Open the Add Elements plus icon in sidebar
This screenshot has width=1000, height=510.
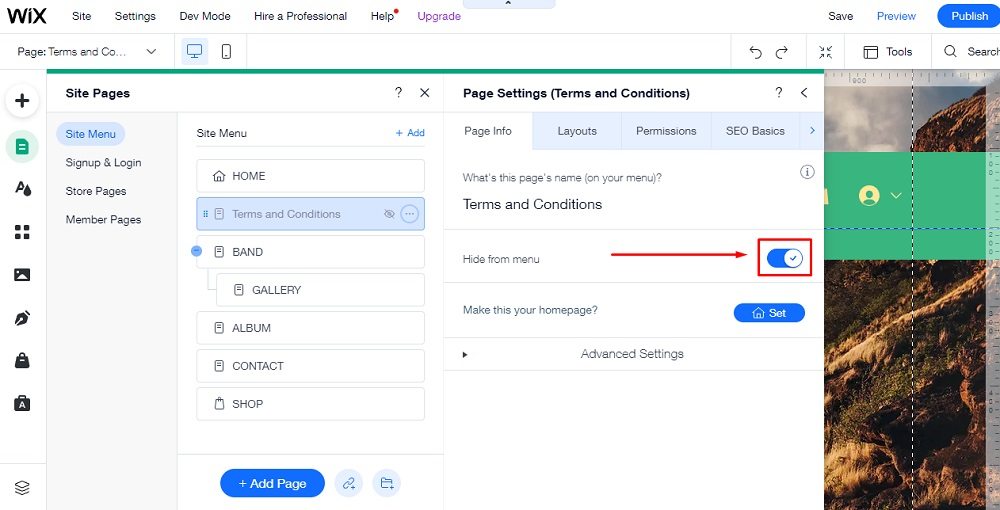click(x=22, y=100)
